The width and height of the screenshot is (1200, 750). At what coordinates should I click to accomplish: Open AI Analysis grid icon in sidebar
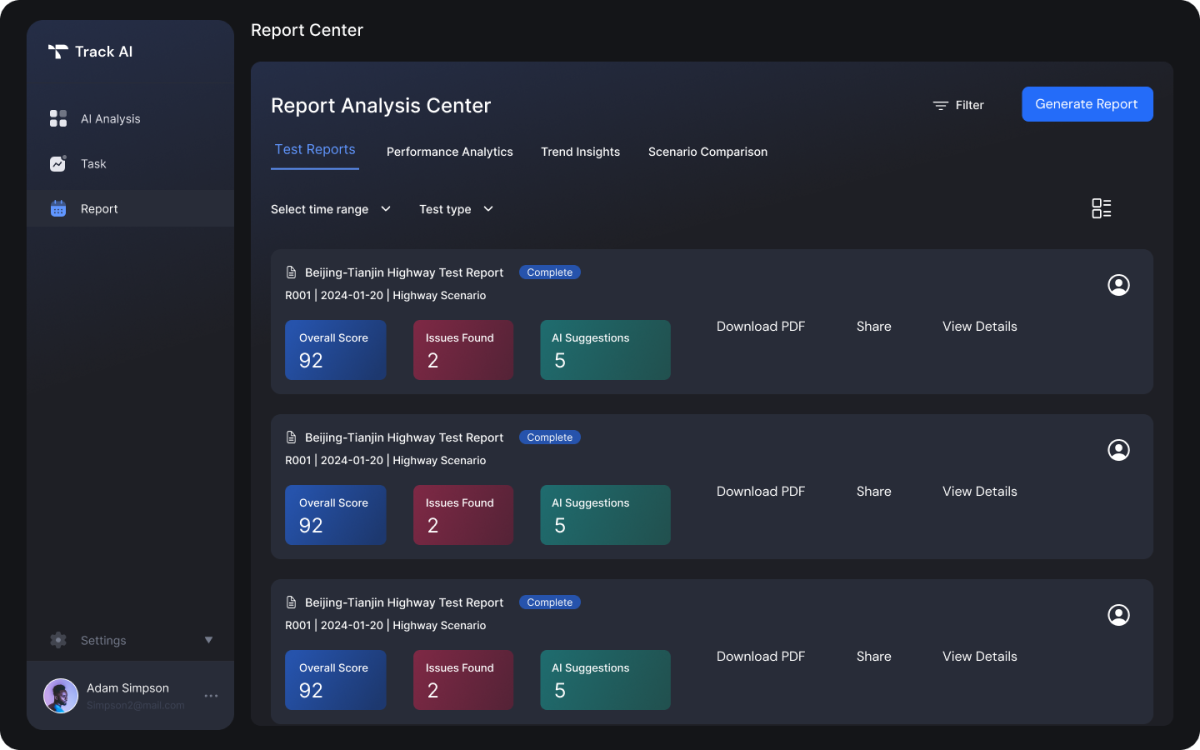pos(58,119)
